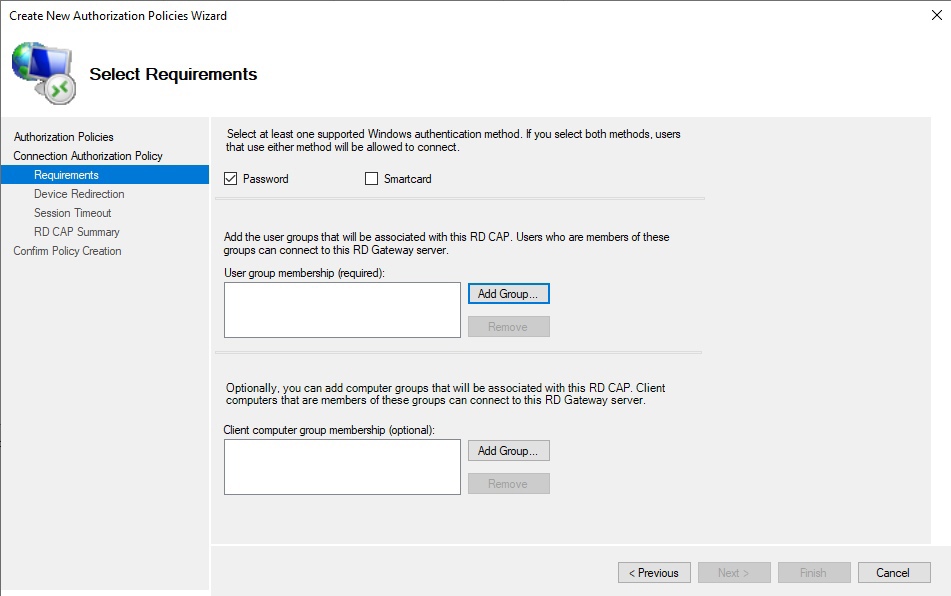Uncheck the Password authentication checkbox
This screenshot has width=951, height=596.
[x=230, y=179]
